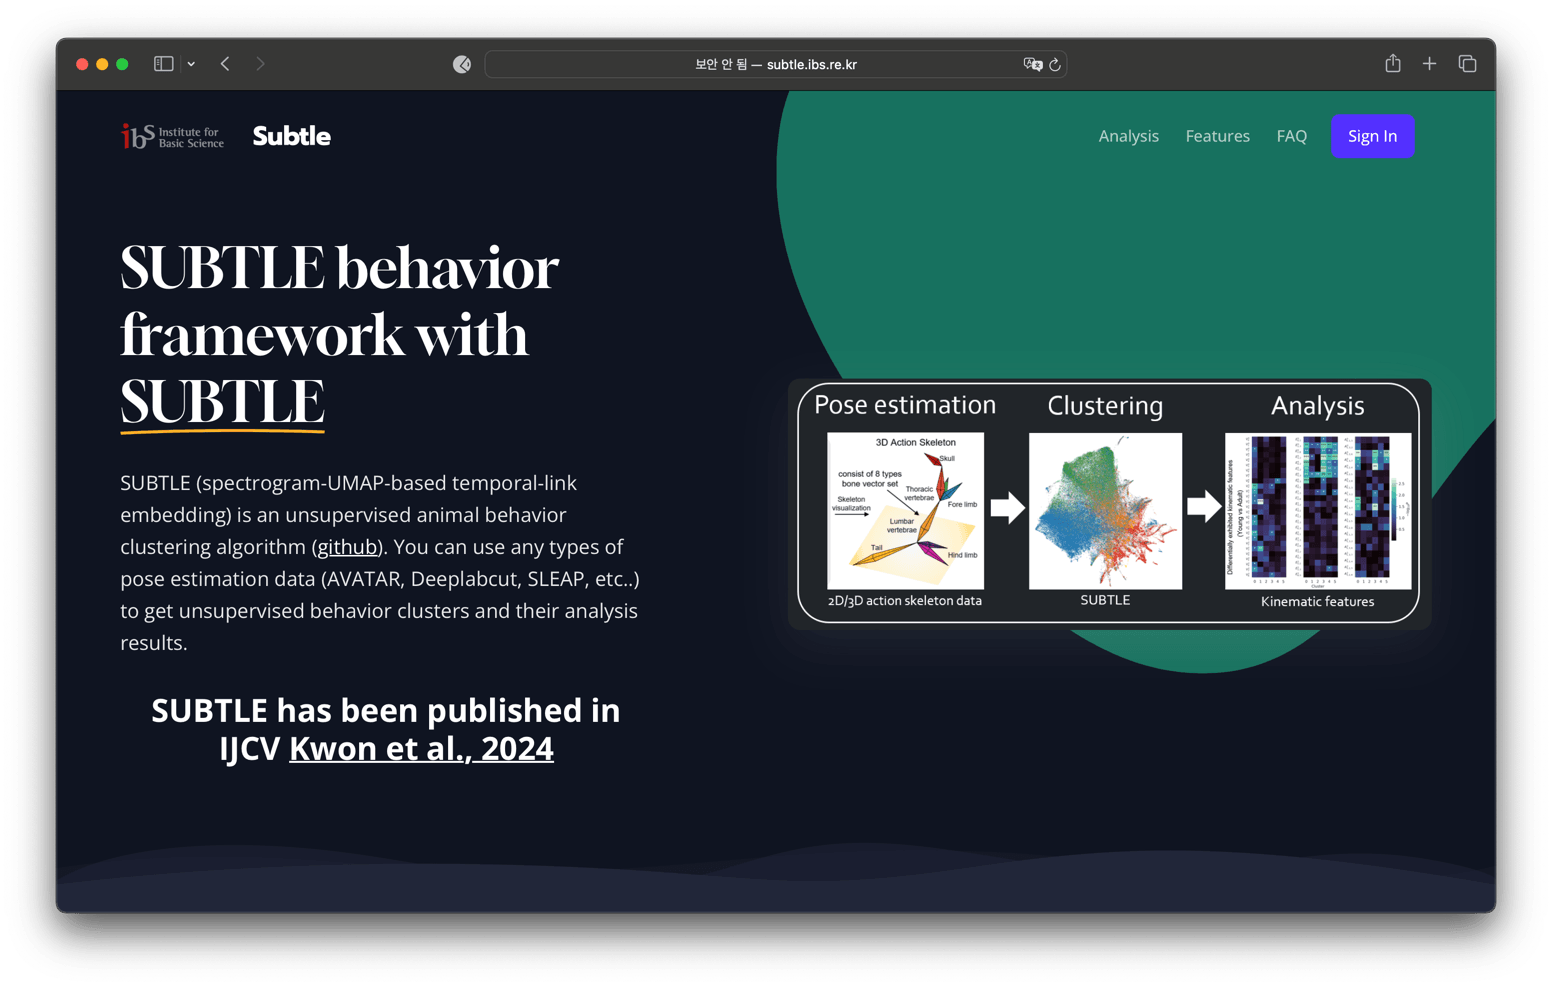Open the FAQ nav link
This screenshot has height=987, width=1552.
1291,136
